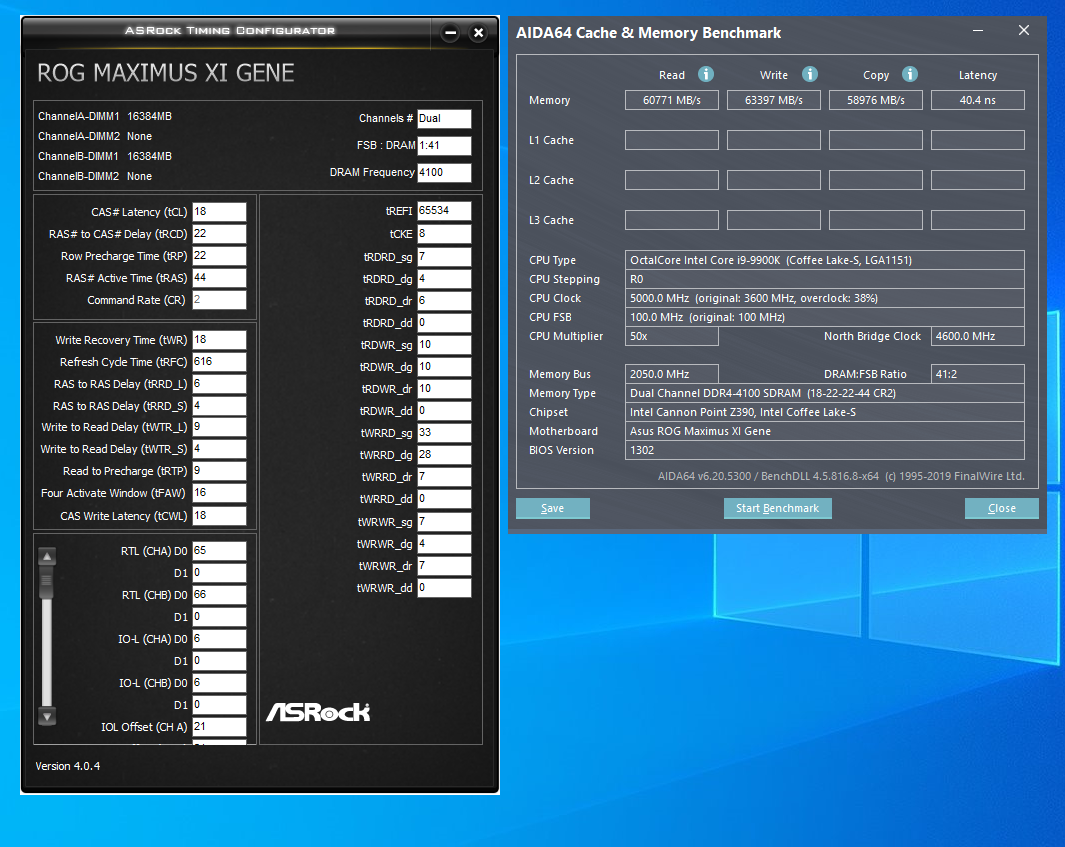Click the tWRWR_sg value field

click(x=444, y=522)
